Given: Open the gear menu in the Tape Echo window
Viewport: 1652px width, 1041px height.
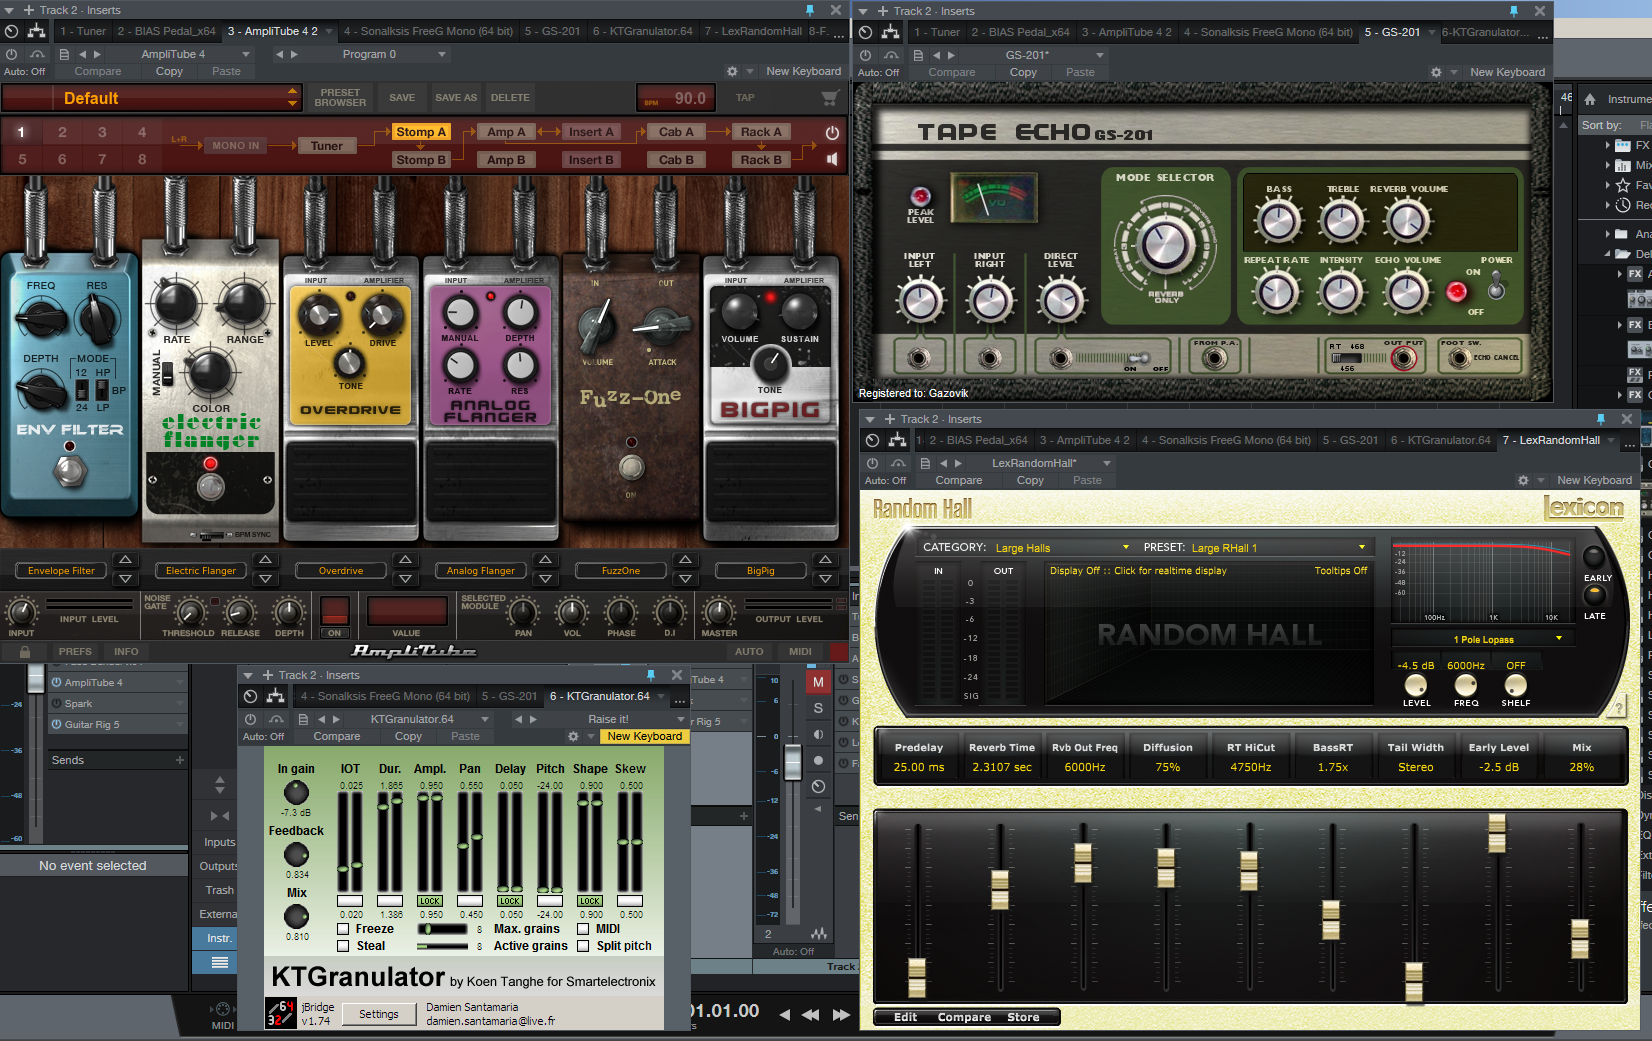Looking at the screenshot, I should [1436, 72].
